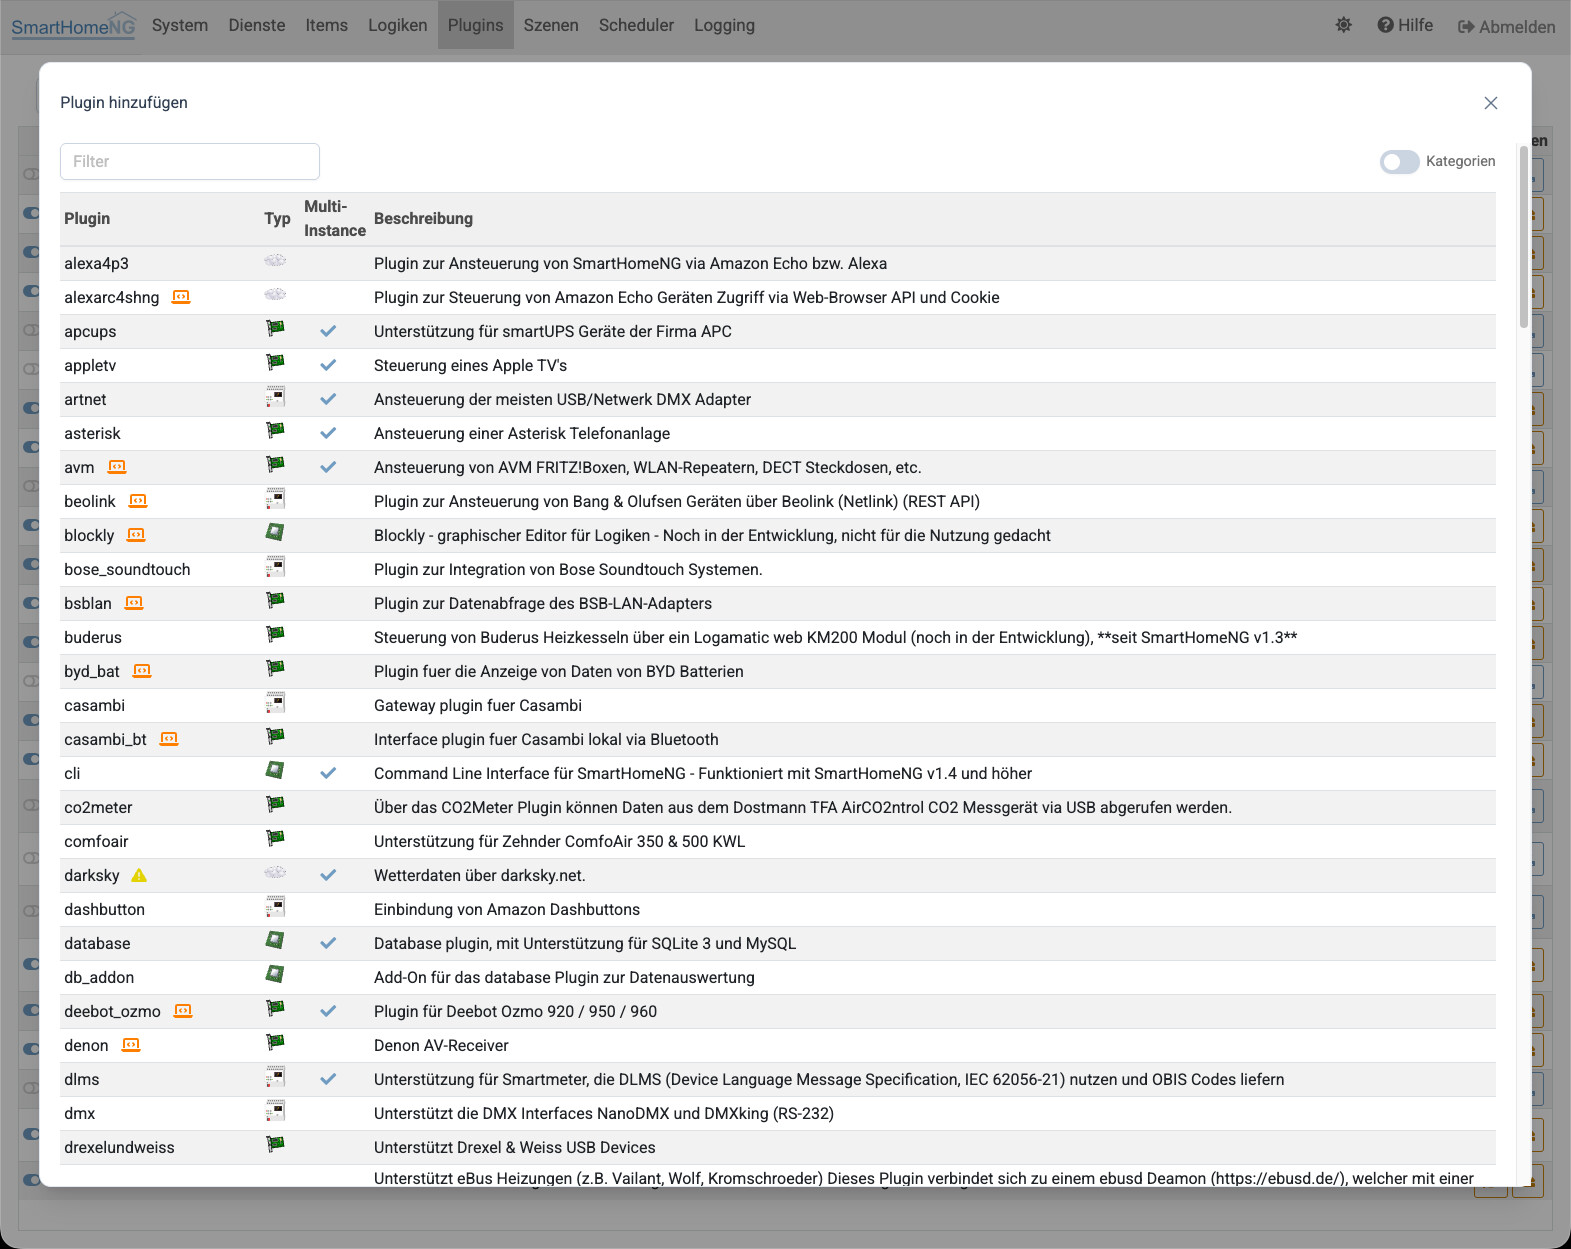The height and width of the screenshot is (1249, 1571).
Task: Click the artnet gateway type icon
Action: 275,397
